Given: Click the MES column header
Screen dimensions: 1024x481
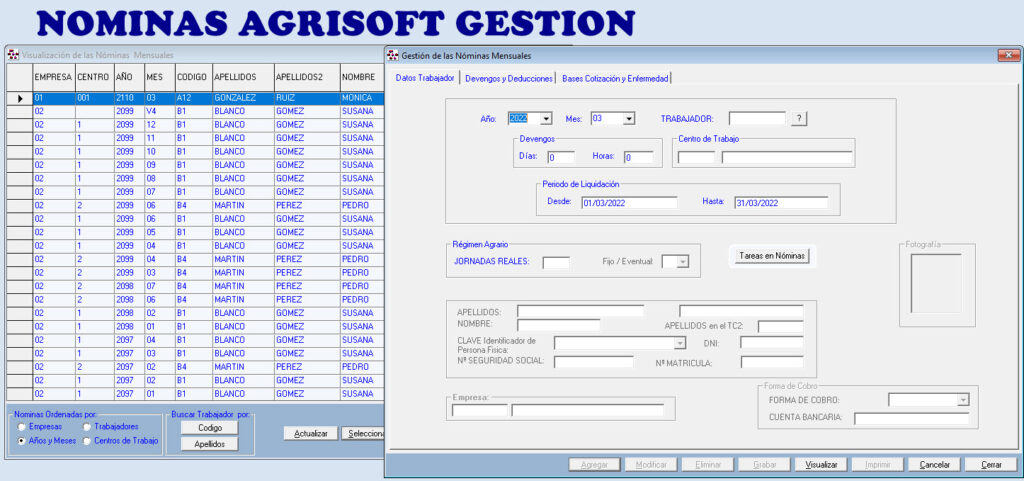Looking at the screenshot, I should [160, 77].
